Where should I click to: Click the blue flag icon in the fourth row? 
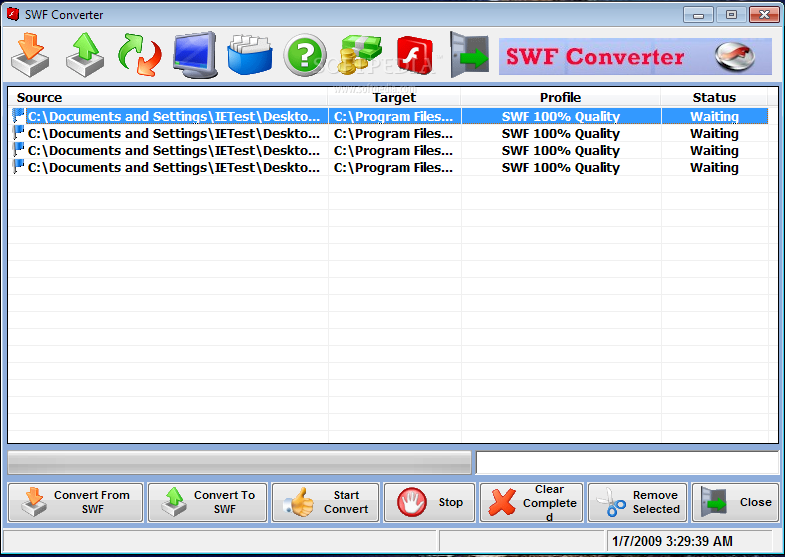[x=19, y=167]
